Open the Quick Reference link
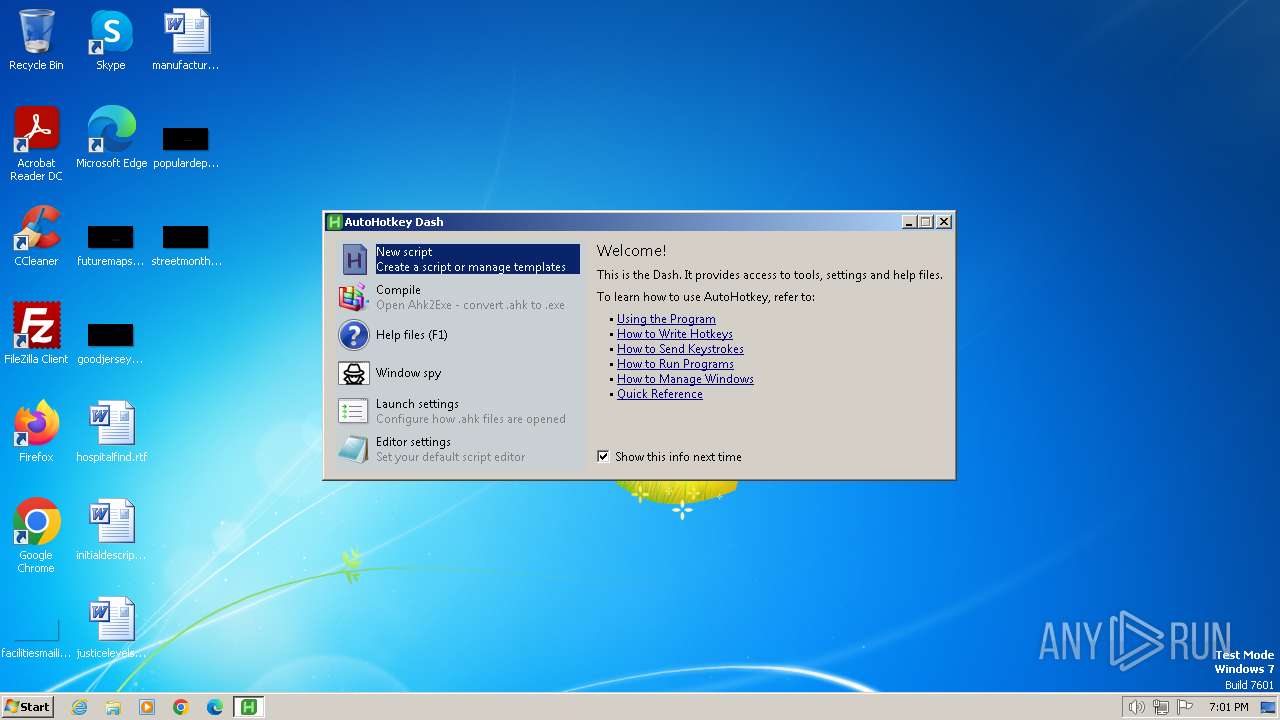The image size is (1280, 720). click(x=660, y=394)
